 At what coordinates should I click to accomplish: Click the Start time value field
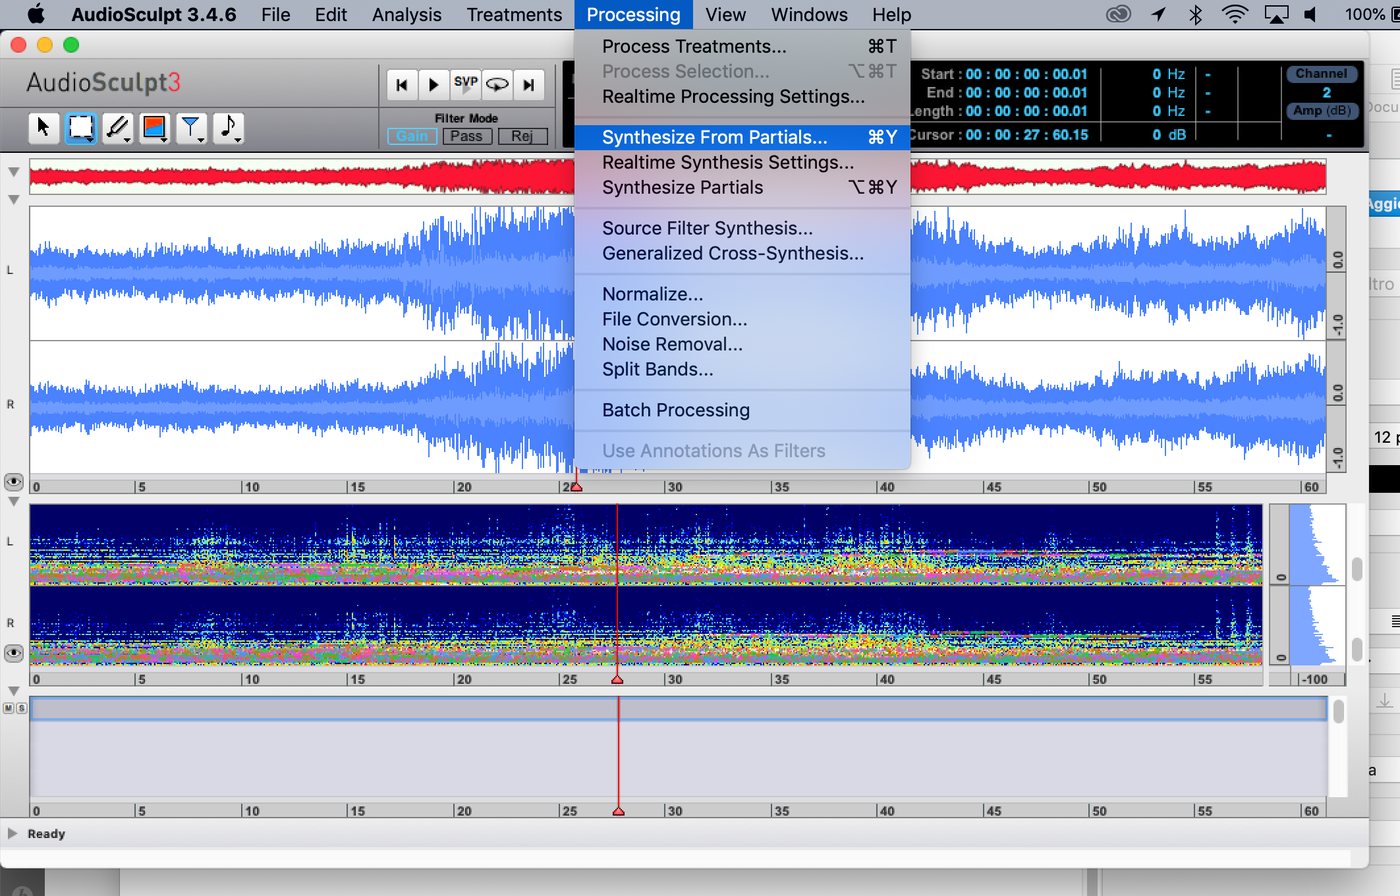[x=1026, y=74]
